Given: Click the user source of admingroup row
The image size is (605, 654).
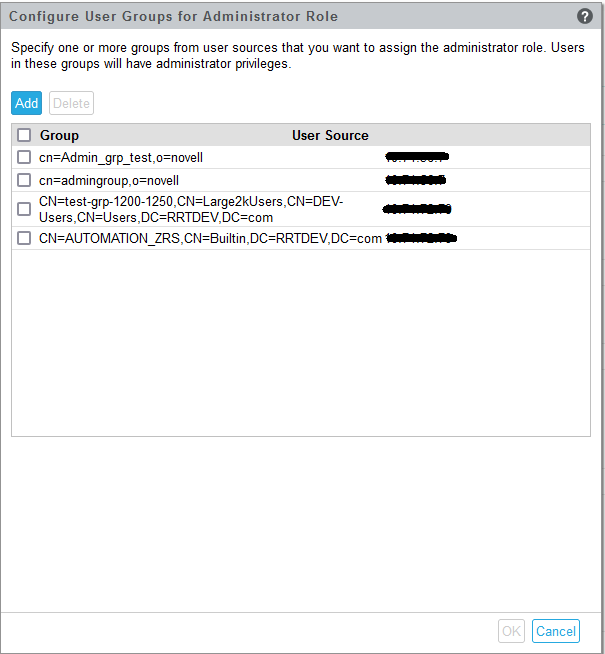Looking at the screenshot, I should tap(415, 180).
